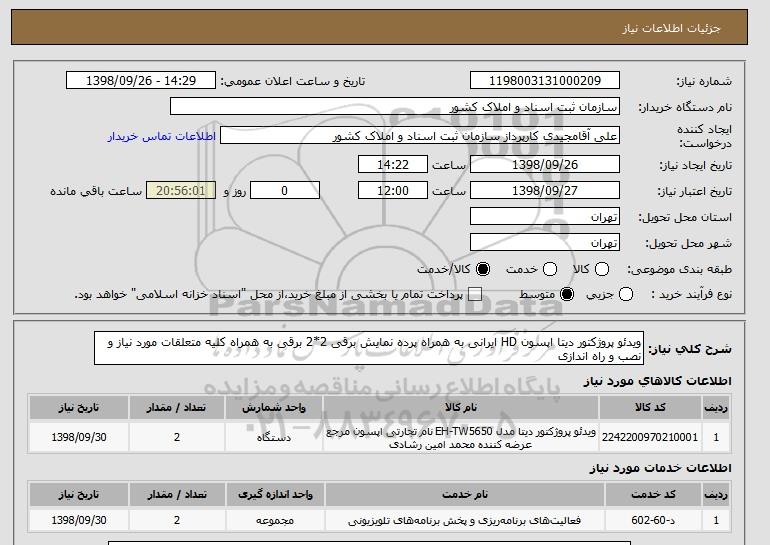
Task: Click the request creator name field
Action: tap(420, 136)
